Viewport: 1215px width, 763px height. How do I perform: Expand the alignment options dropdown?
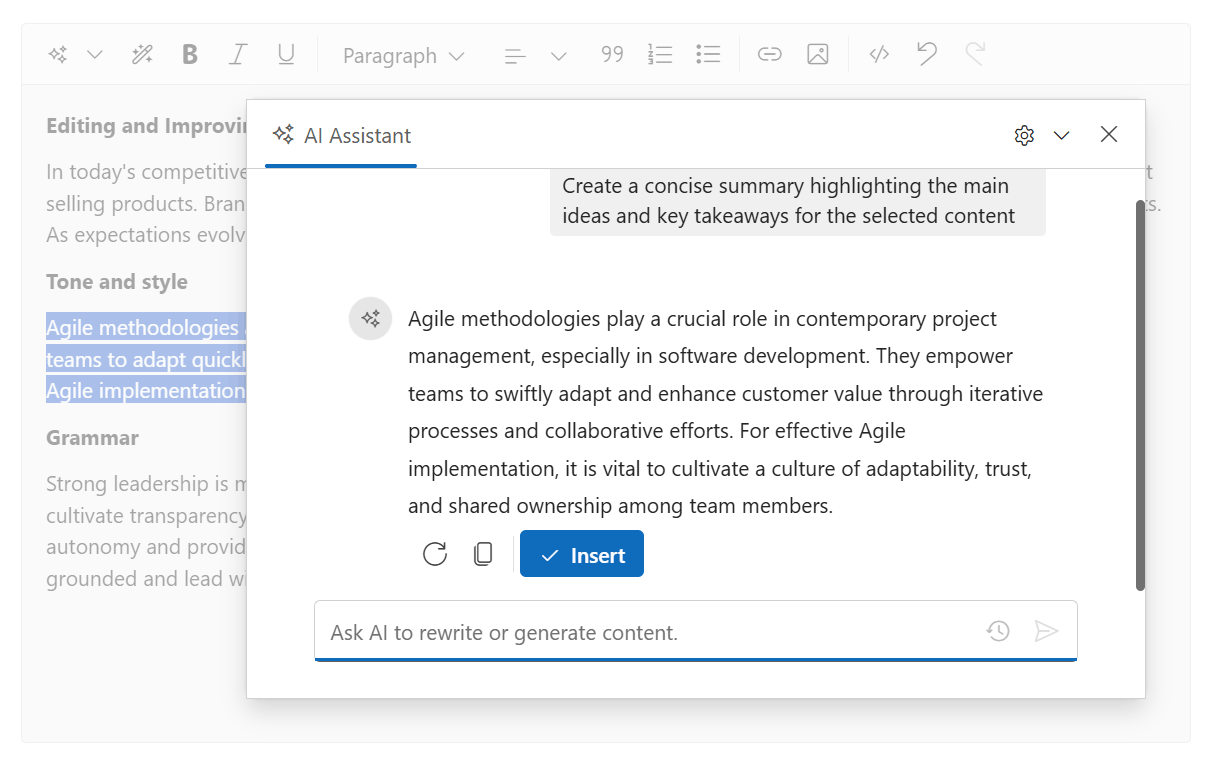tap(559, 56)
